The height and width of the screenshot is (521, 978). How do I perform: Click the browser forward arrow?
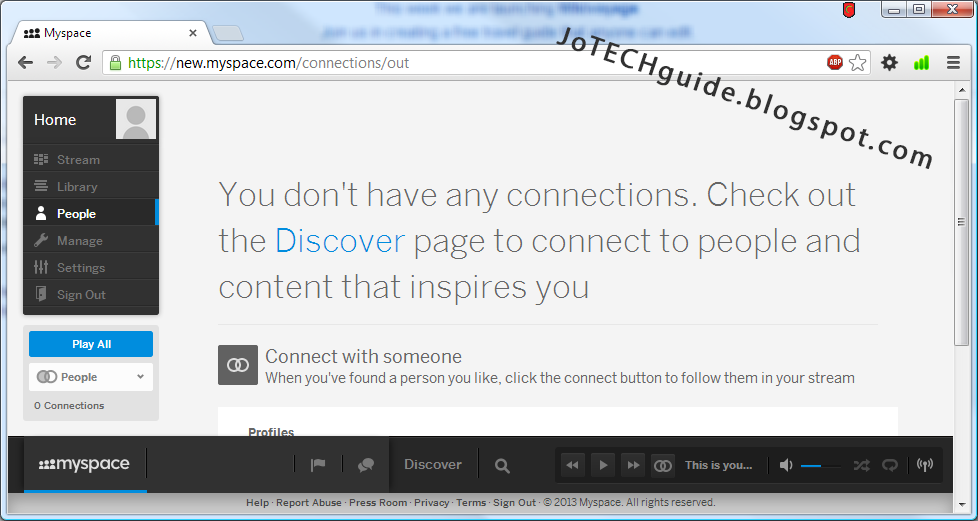(54, 62)
